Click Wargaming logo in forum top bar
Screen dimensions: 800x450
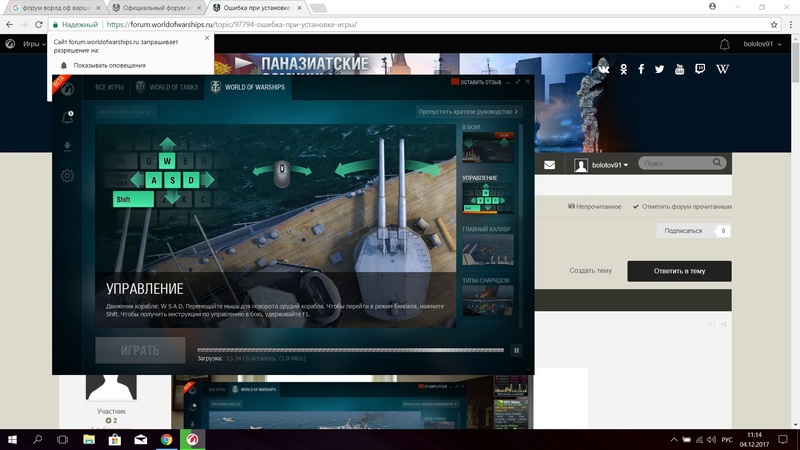(x=10, y=44)
